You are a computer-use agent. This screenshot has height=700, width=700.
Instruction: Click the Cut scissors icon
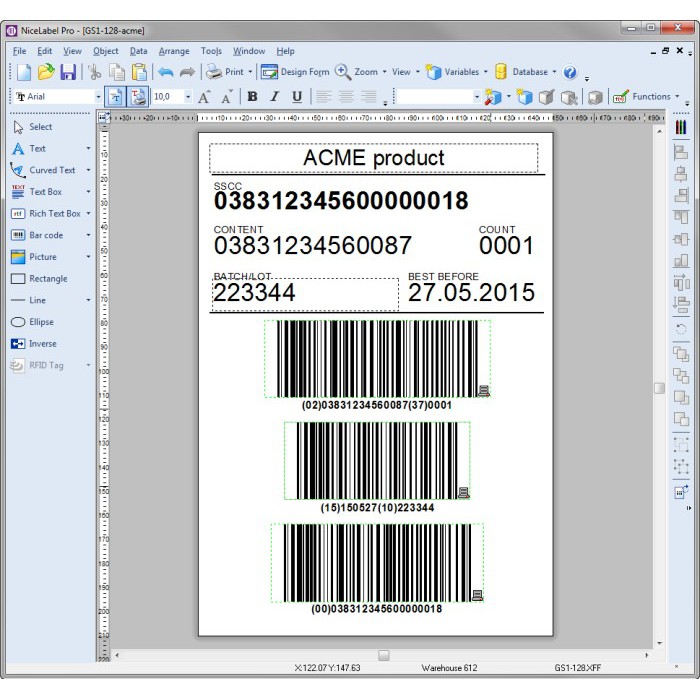[94, 72]
